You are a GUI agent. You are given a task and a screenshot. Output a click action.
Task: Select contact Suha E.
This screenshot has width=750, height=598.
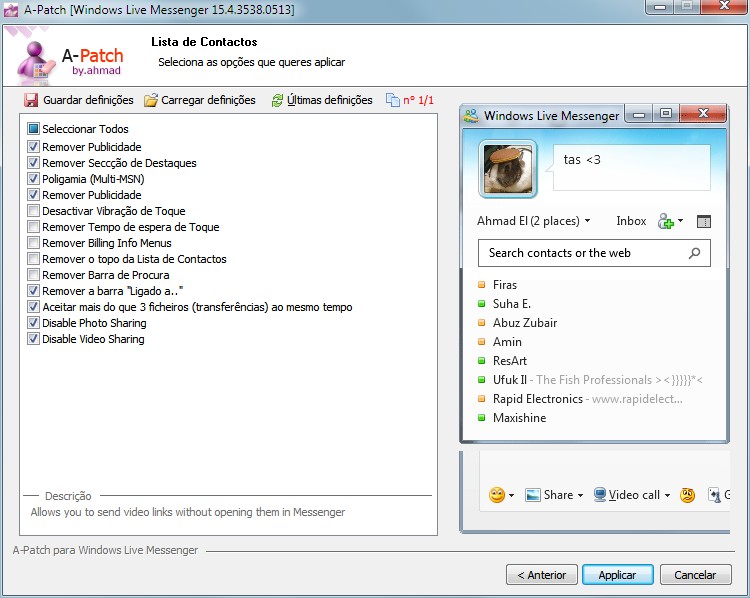(512, 304)
